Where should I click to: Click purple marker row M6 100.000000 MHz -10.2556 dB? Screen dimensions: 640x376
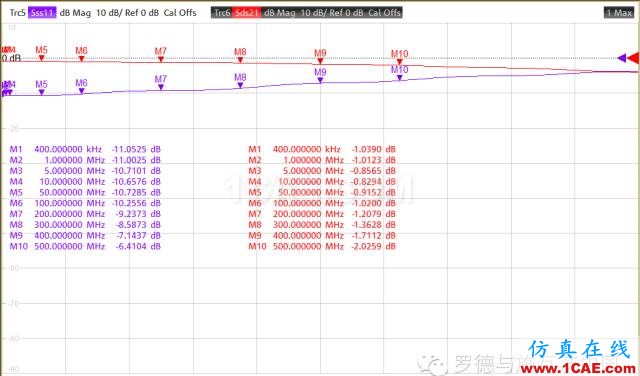point(85,203)
